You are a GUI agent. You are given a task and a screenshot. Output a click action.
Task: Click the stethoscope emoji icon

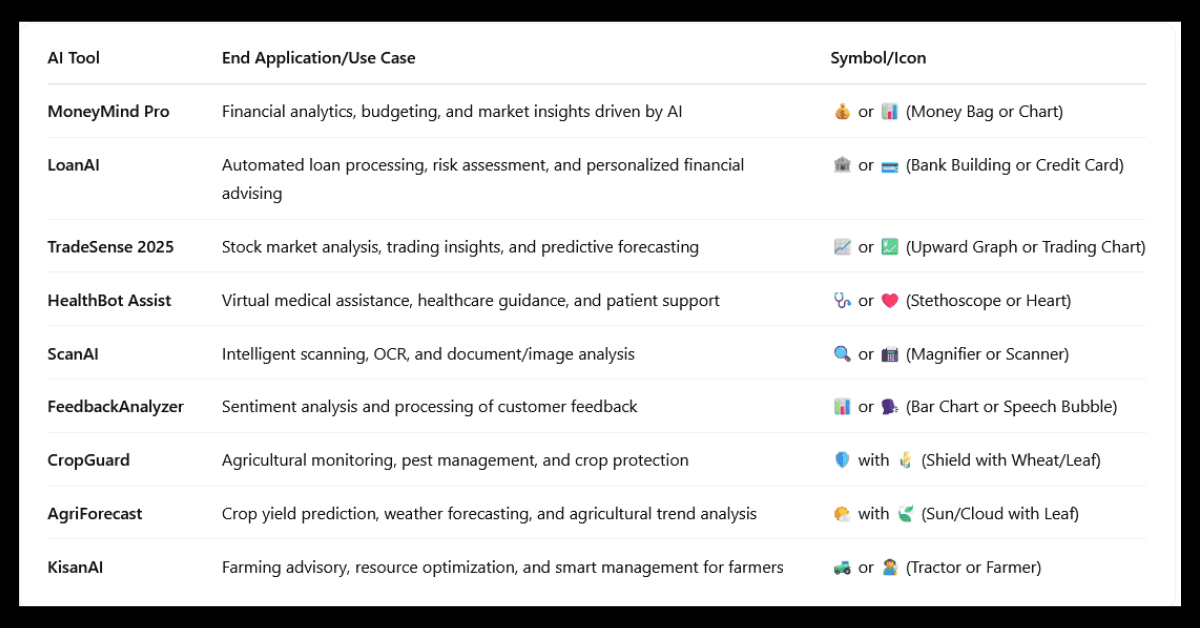coord(842,300)
